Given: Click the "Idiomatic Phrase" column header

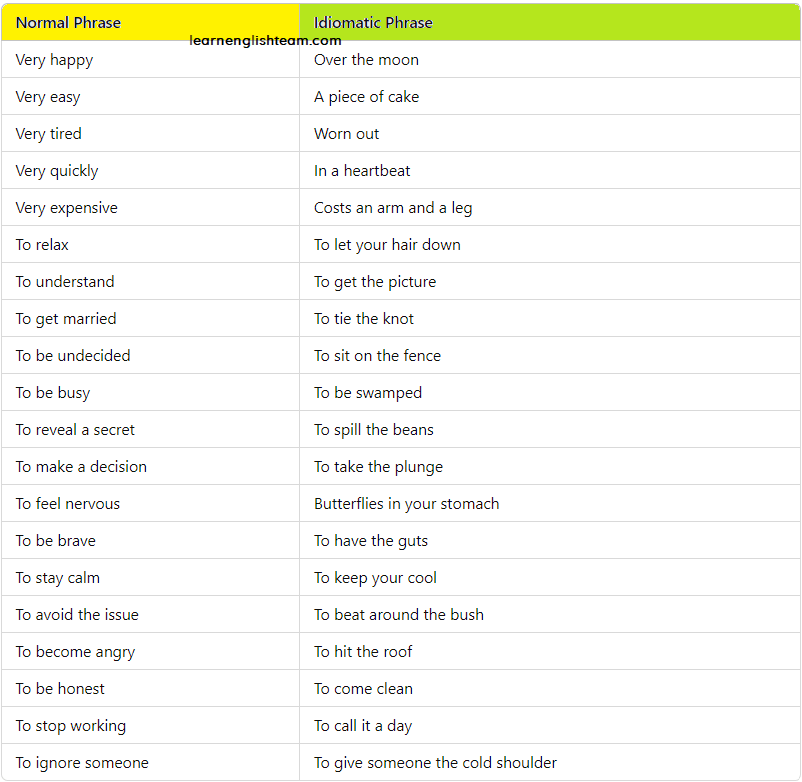Looking at the screenshot, I should point(373,22).
